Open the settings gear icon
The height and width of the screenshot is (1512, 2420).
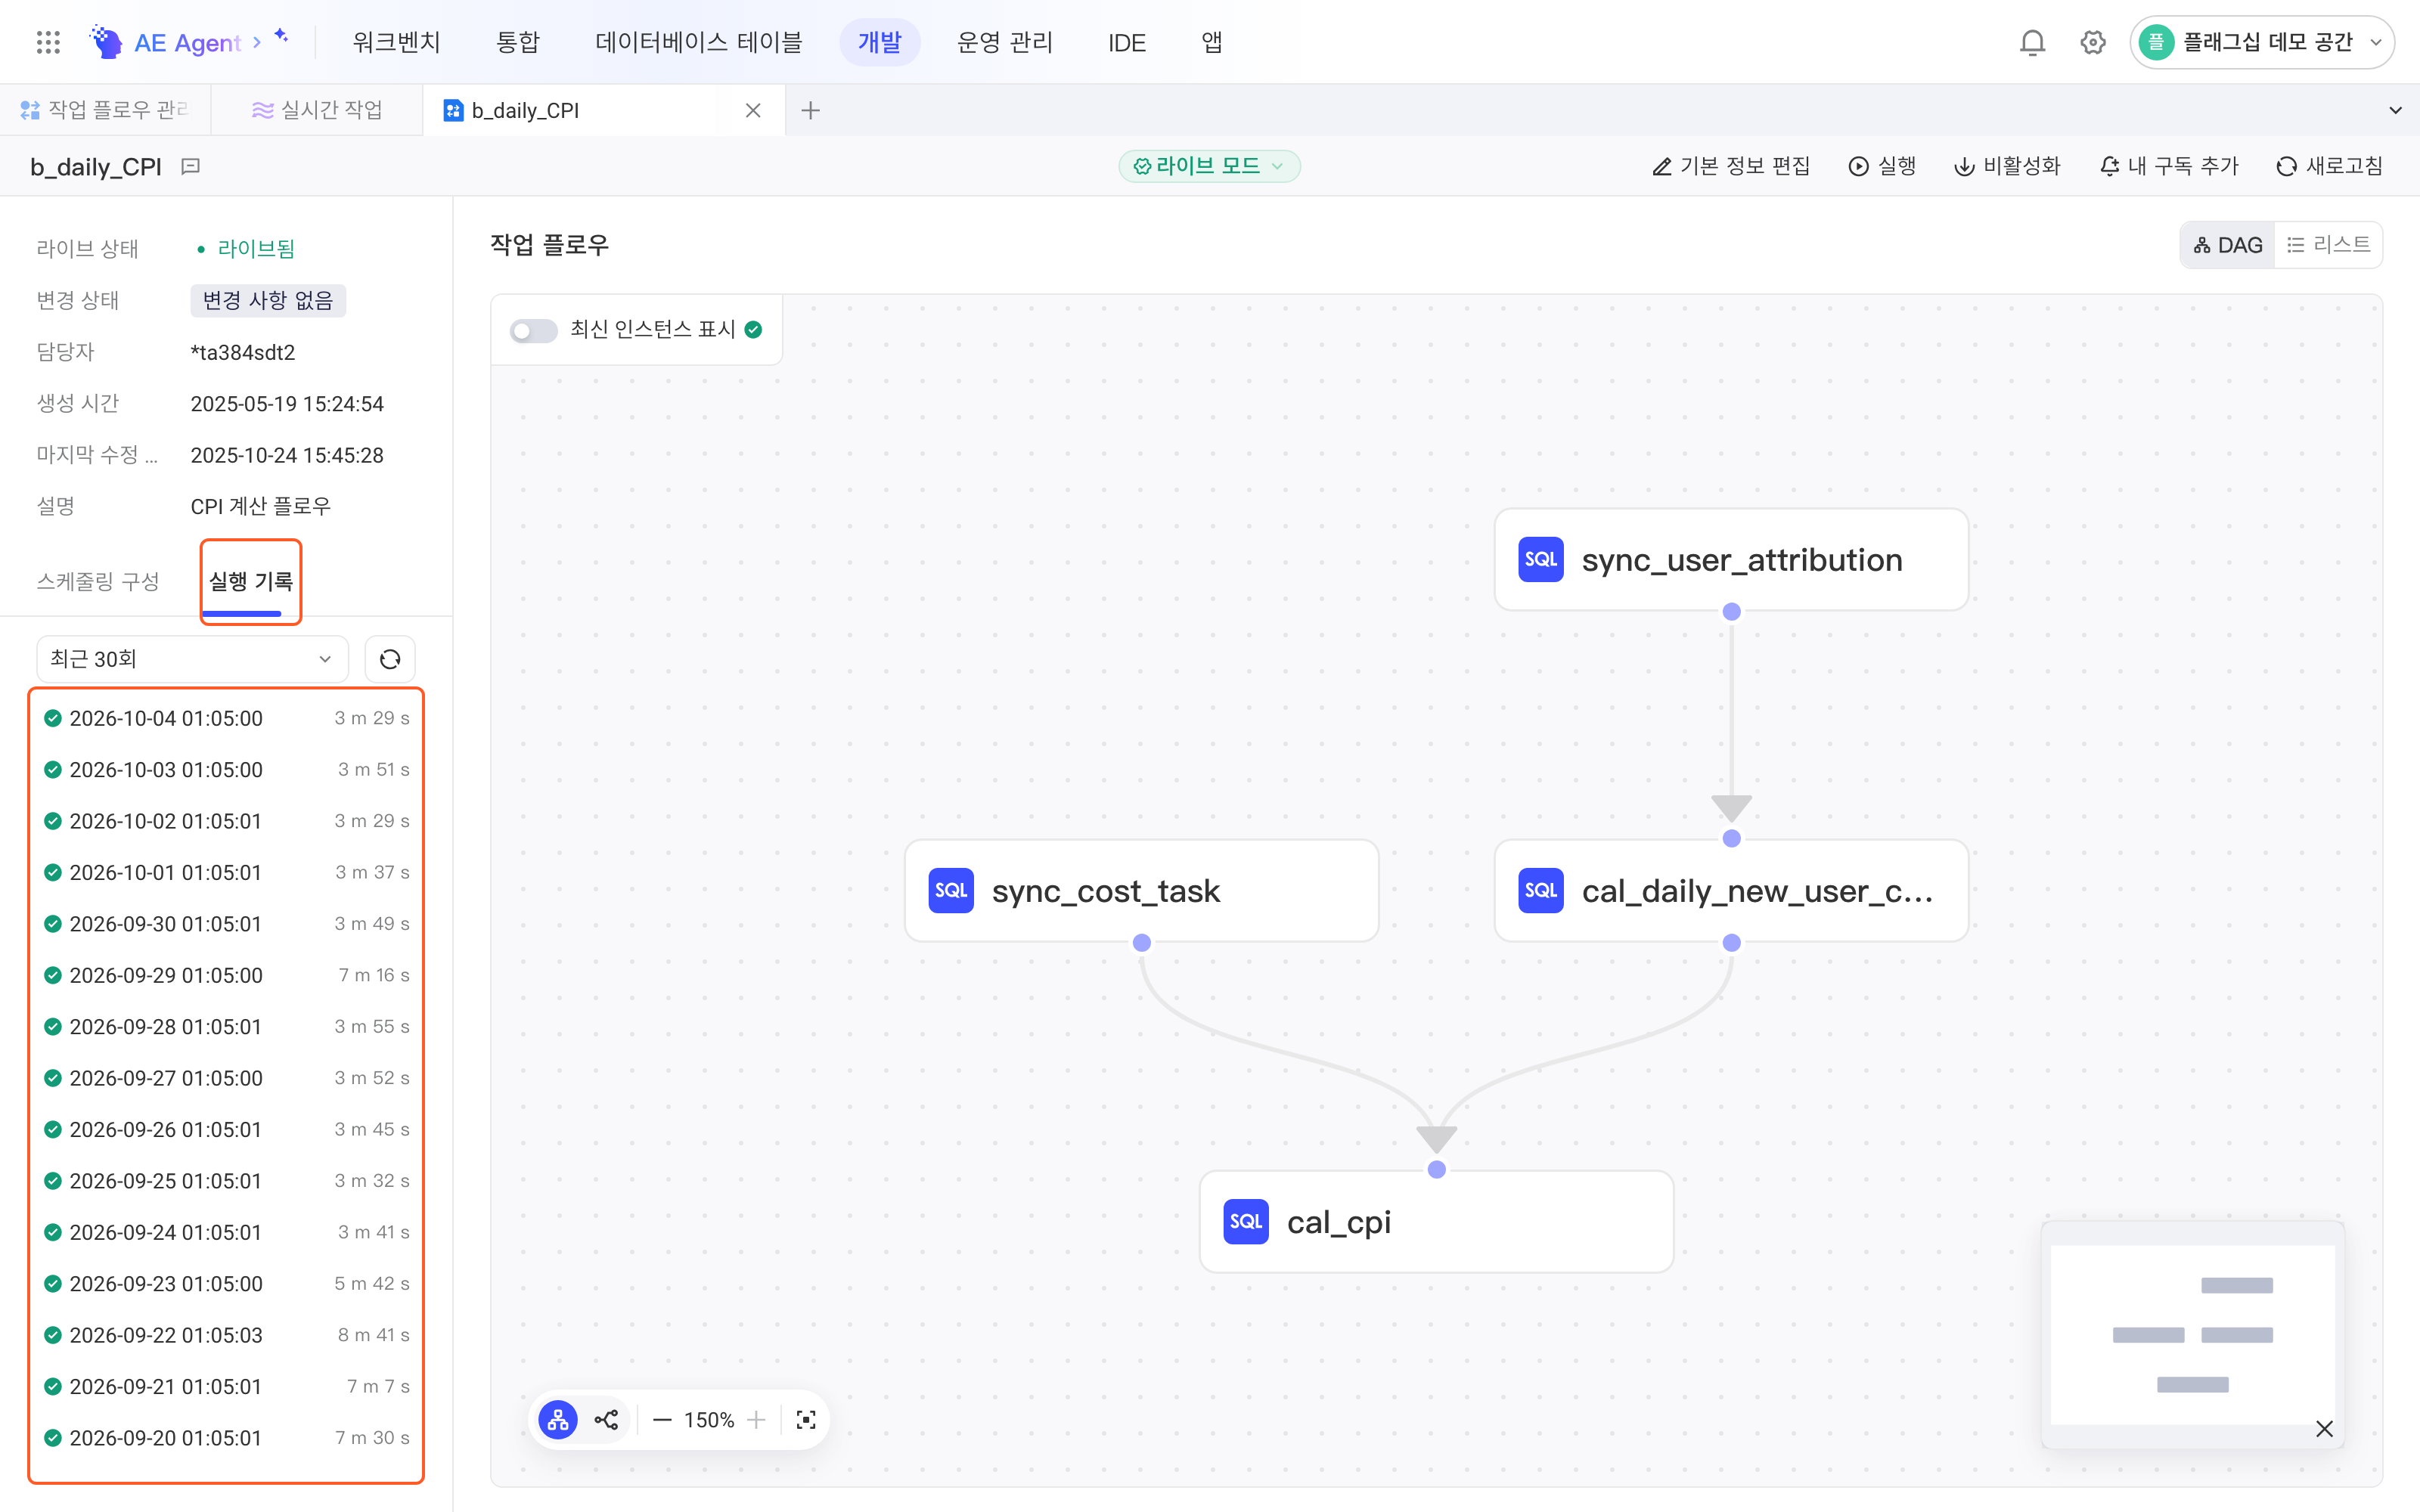(x=2093, y=42)
